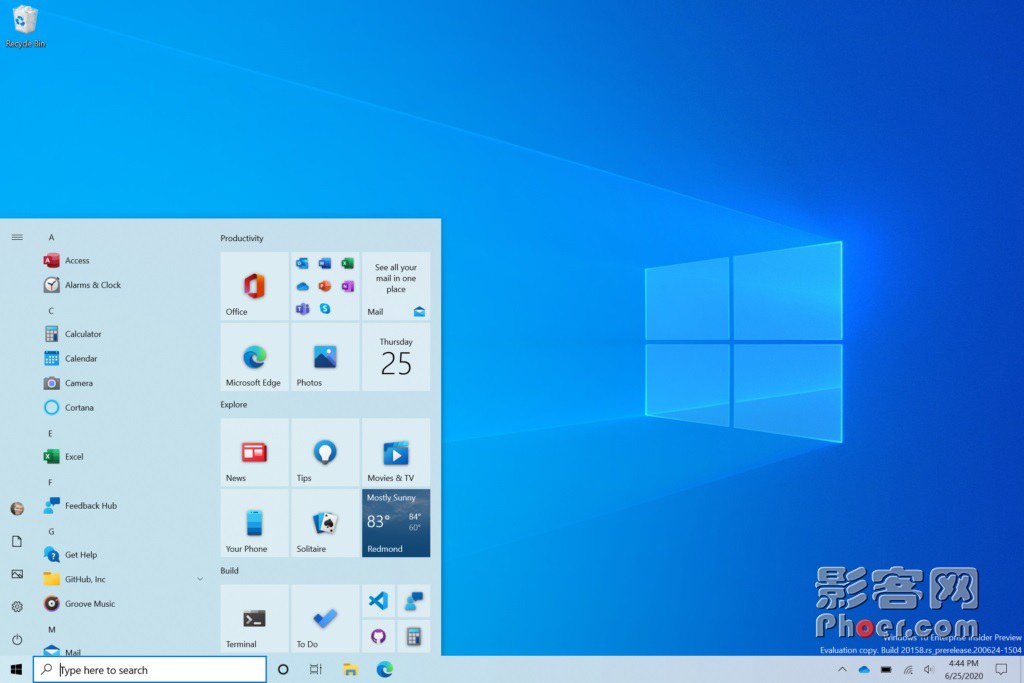Screen dimensions: 1024x683
Task: Focus the Type here to search box
Action: (x=150, y=669)
